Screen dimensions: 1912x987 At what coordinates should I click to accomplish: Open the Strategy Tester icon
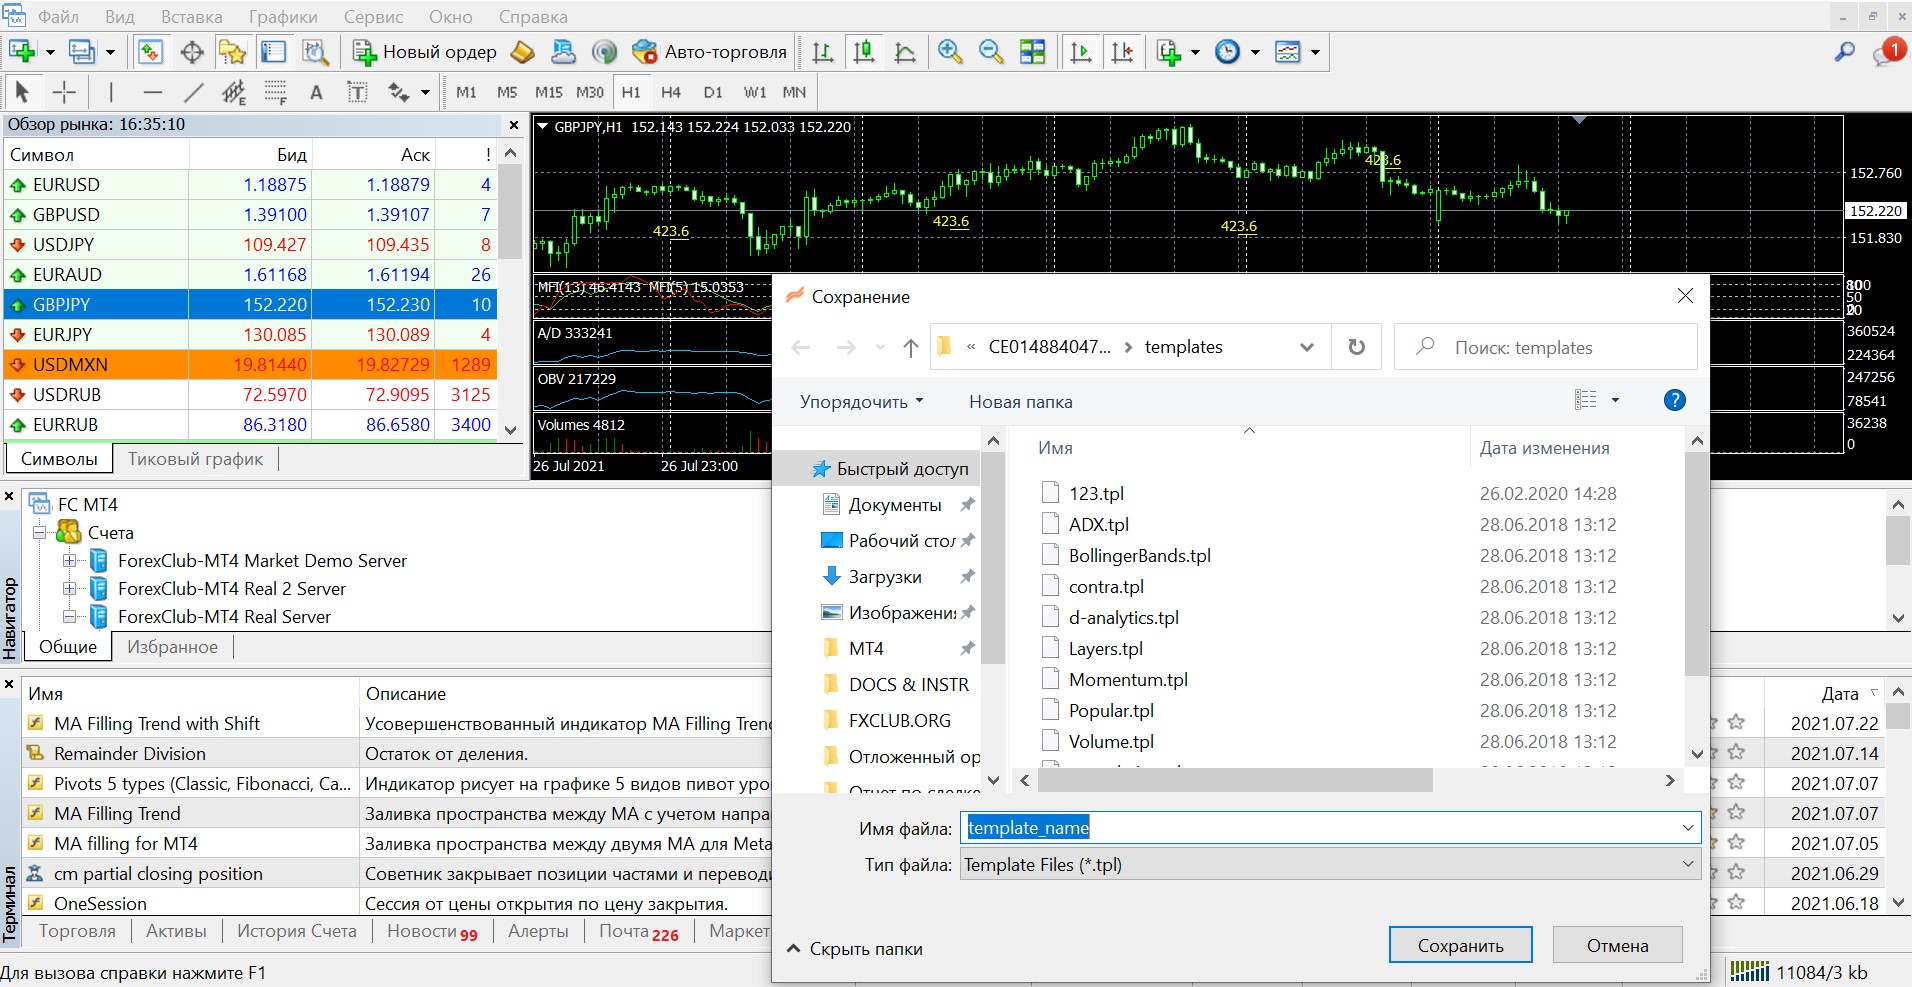coord(315,52)
